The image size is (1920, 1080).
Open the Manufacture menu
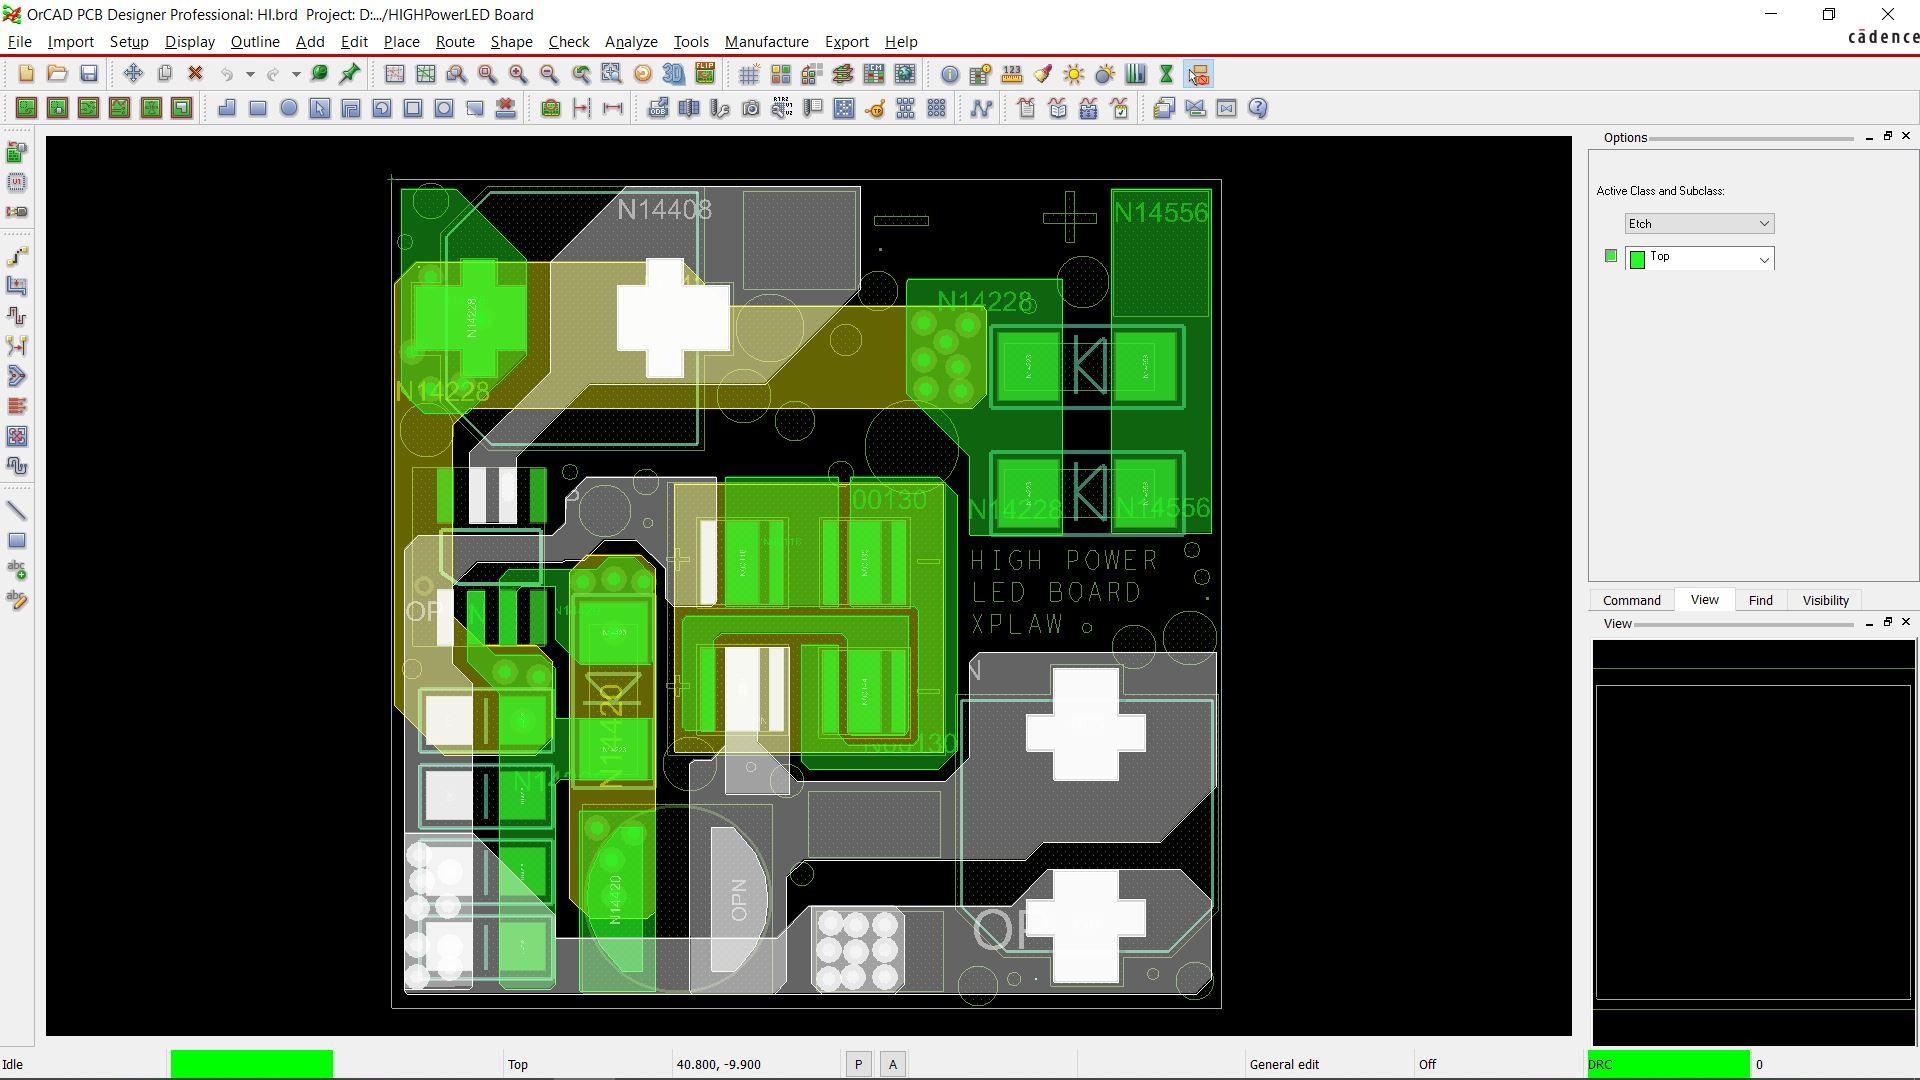(x=766, y=42)
